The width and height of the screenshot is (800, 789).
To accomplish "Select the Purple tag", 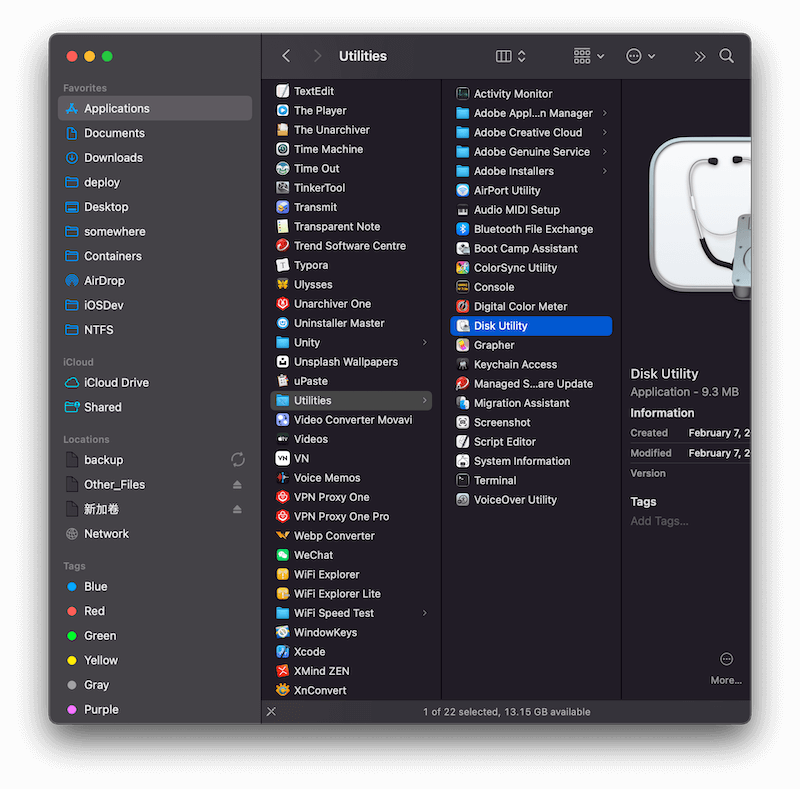I will coord(155,710).
